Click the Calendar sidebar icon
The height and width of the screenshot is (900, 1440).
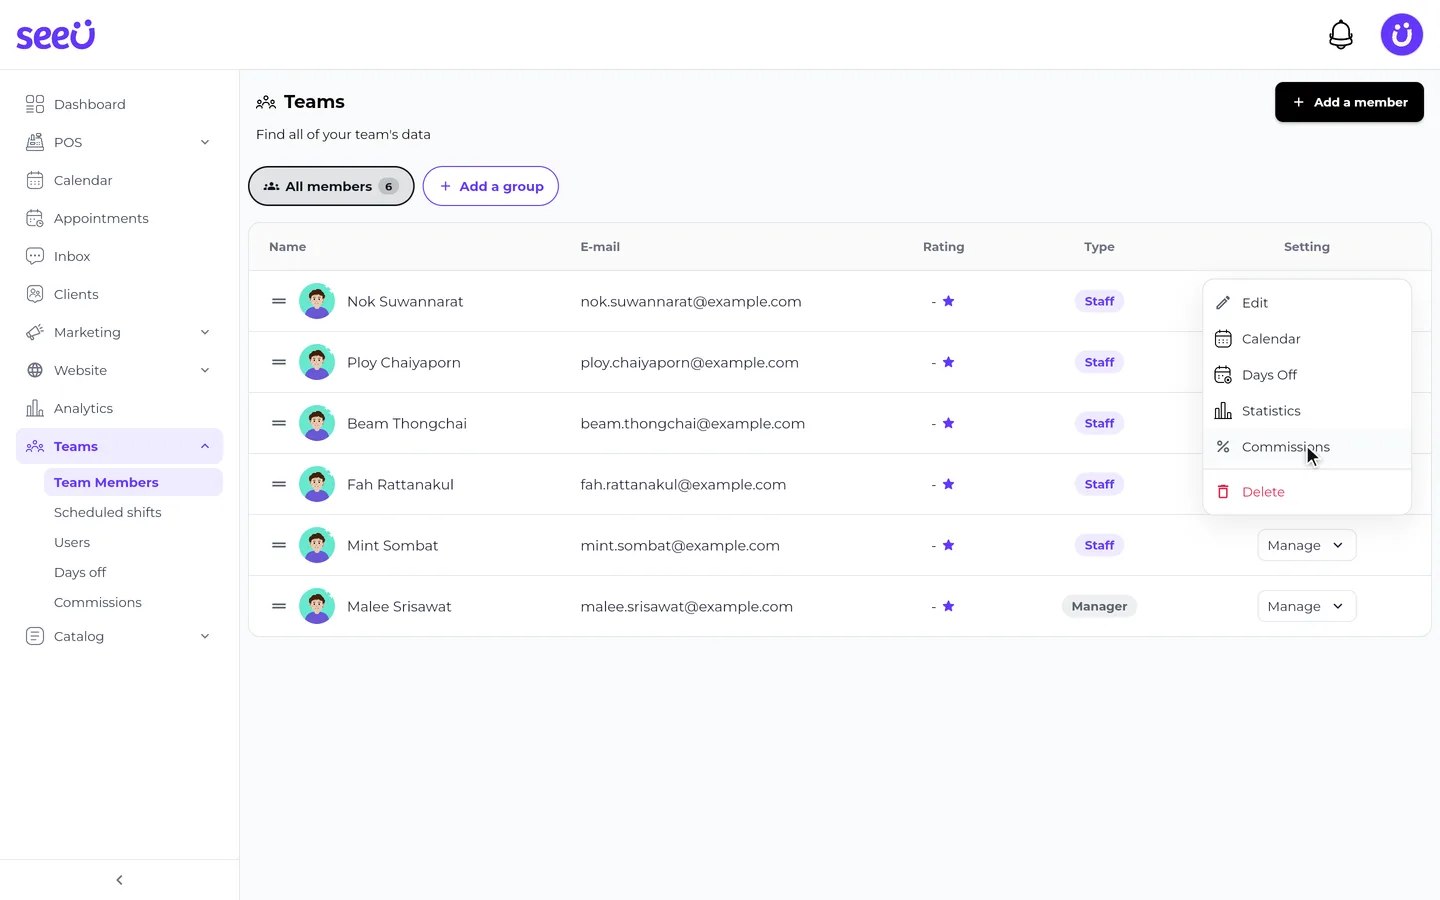click(35, 180)
